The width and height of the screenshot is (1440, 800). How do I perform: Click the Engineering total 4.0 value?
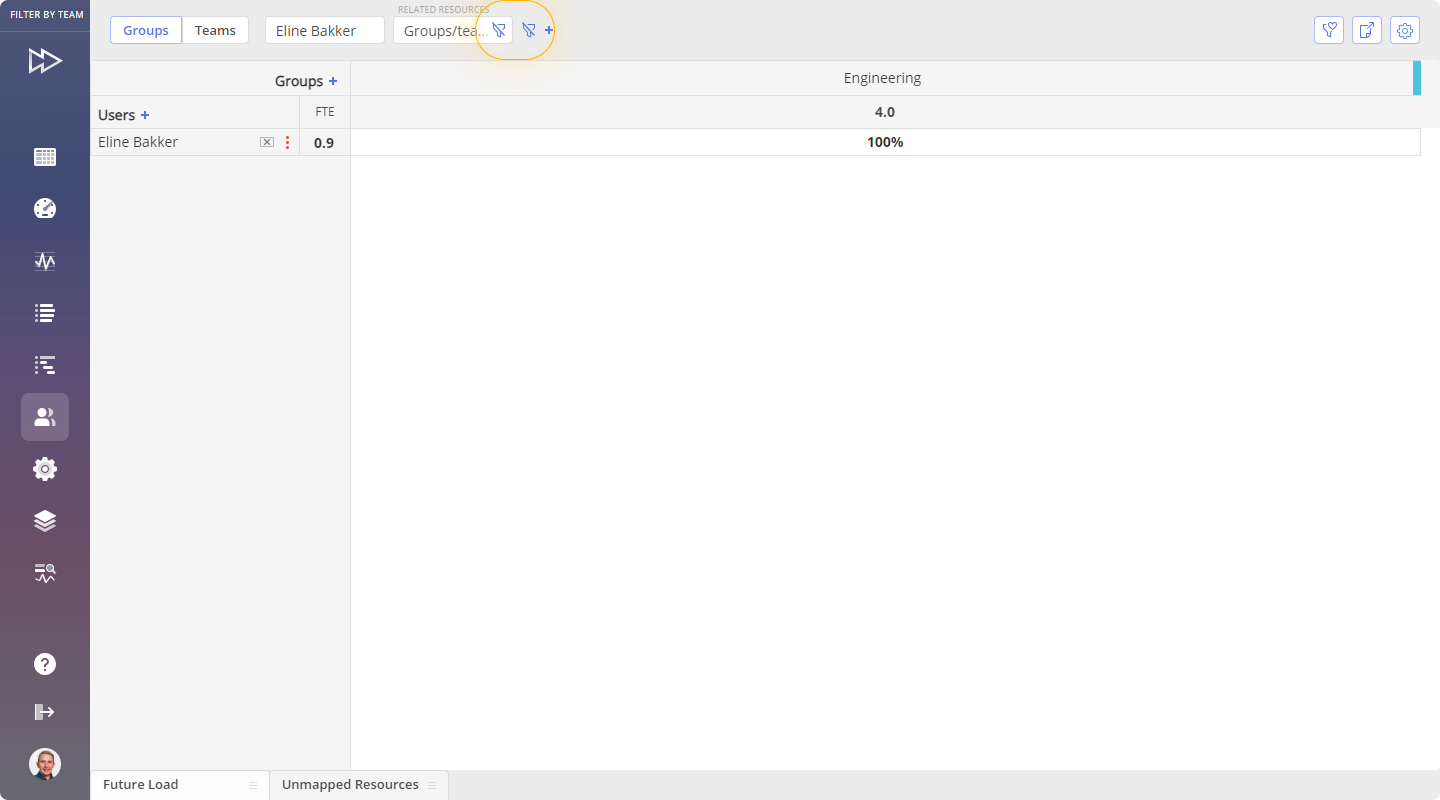click(885, 112)
